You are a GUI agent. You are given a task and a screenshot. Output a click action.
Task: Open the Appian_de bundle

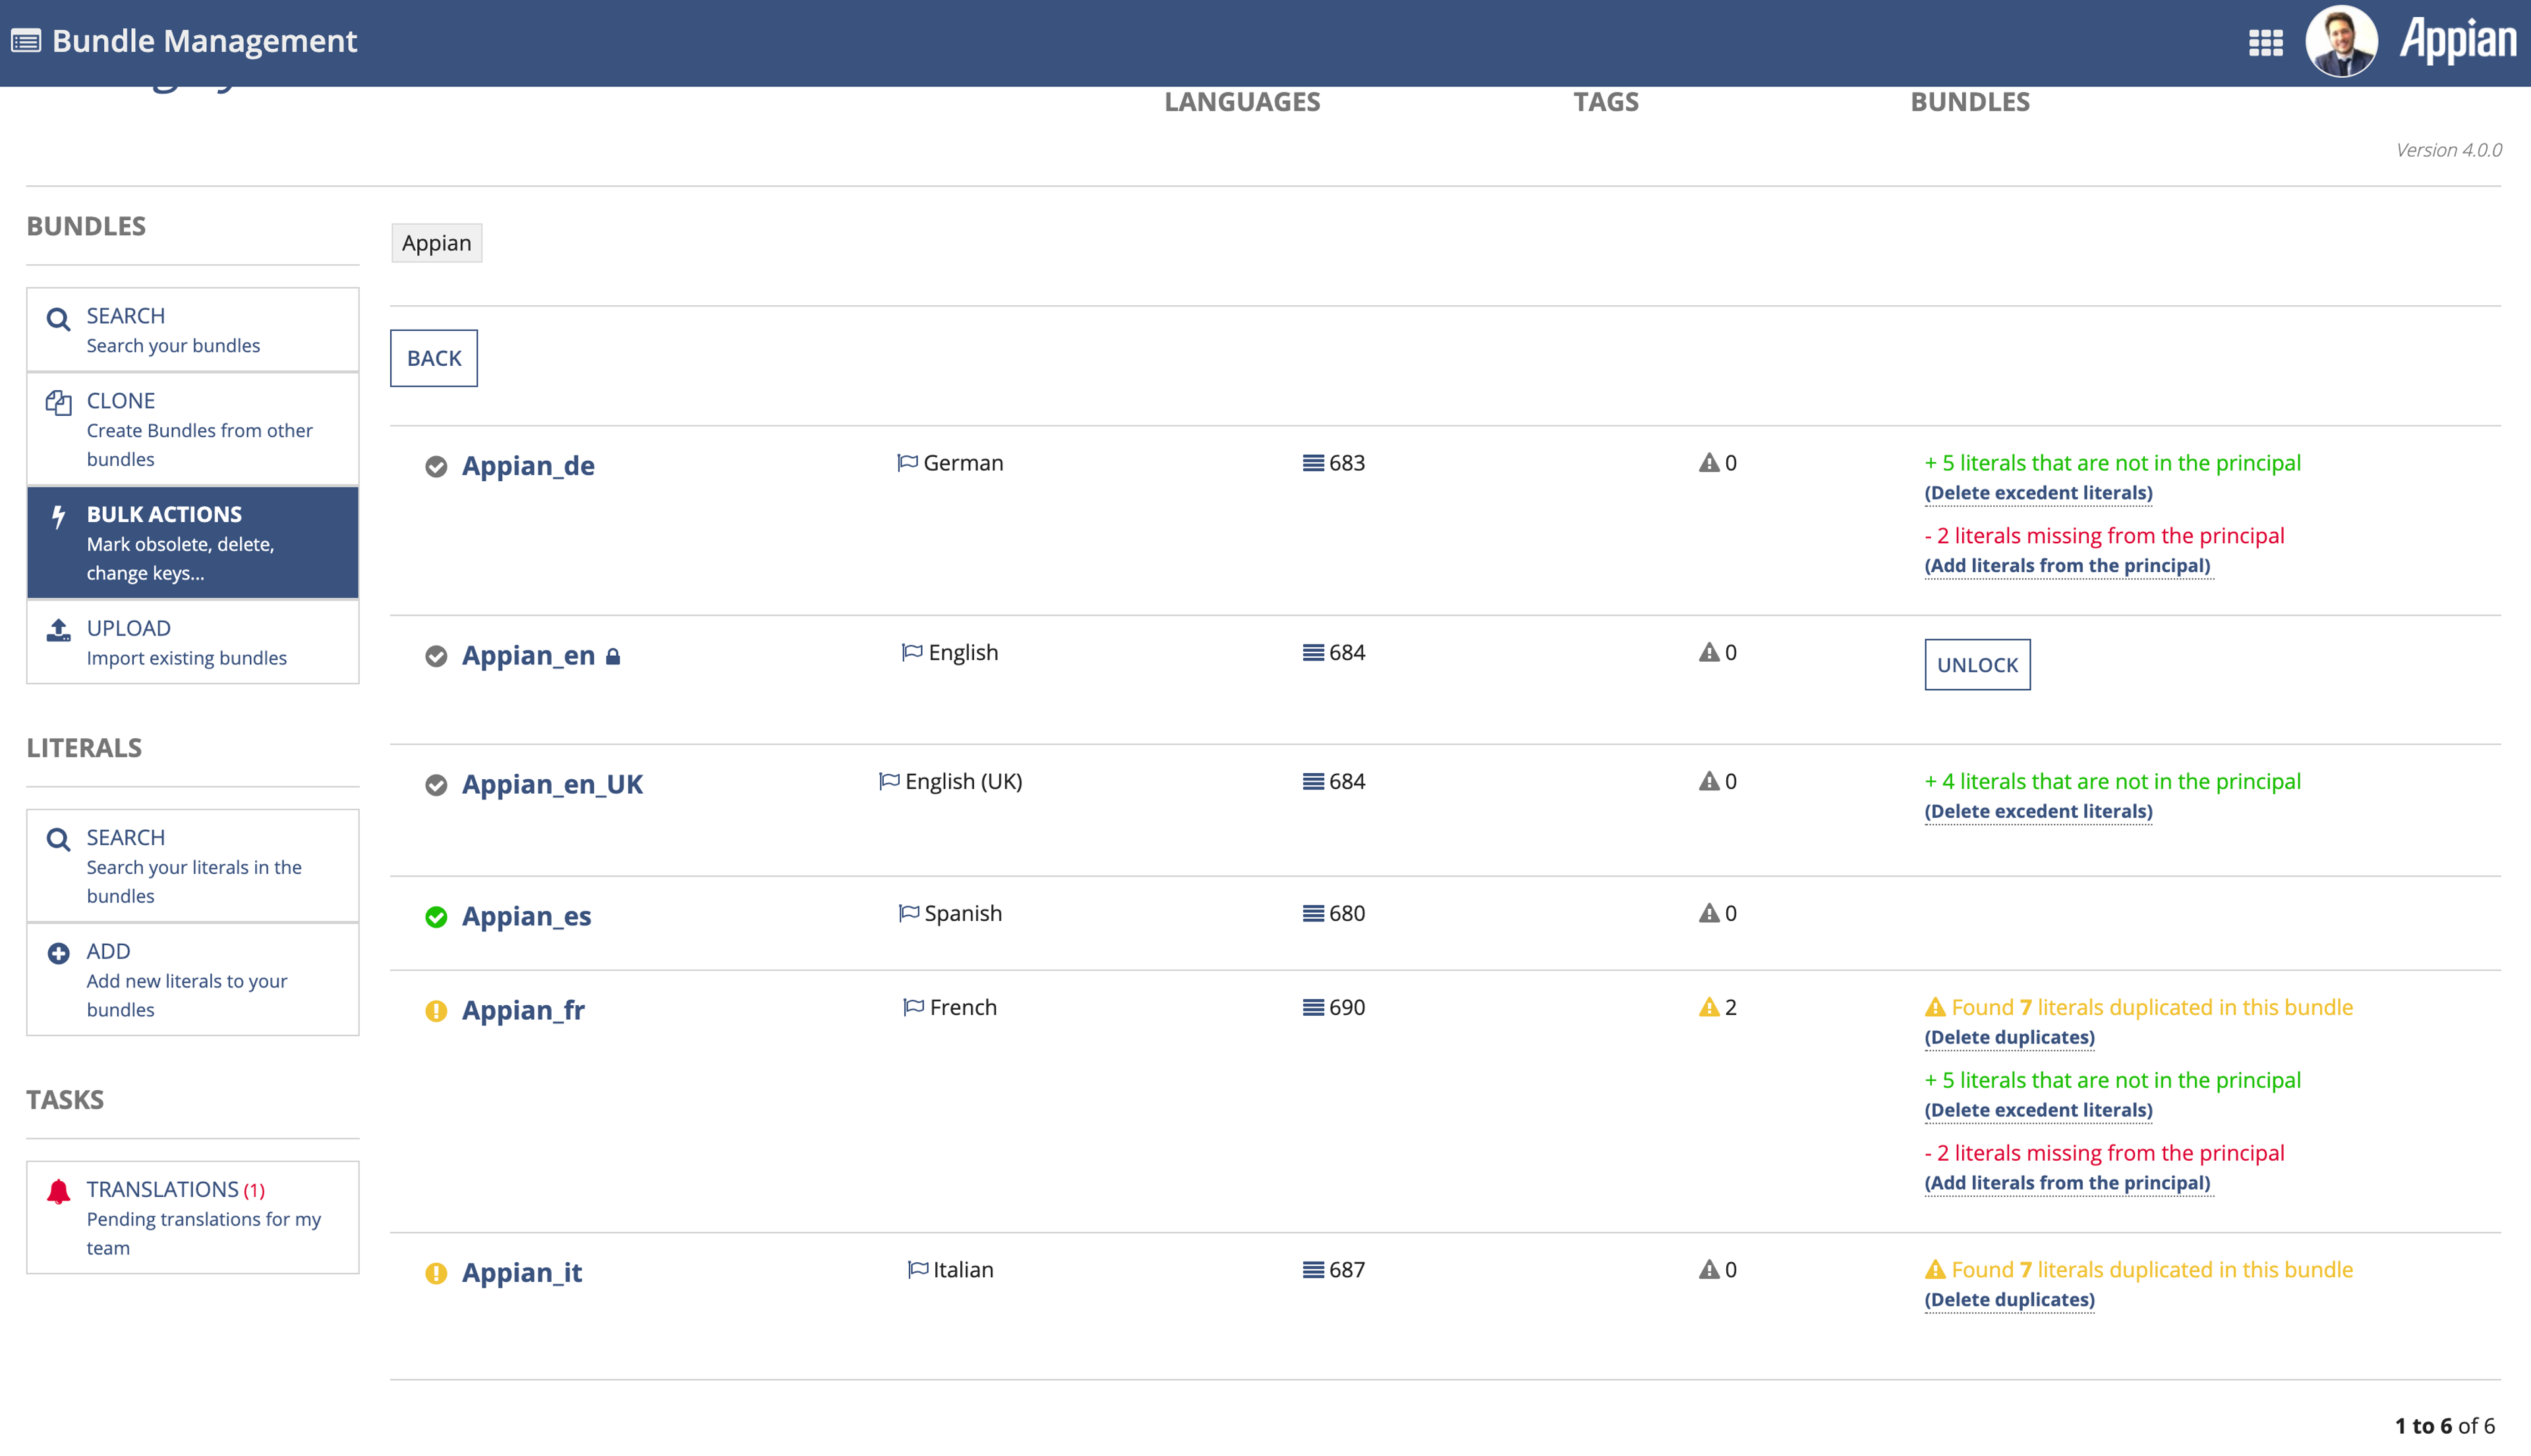click(528, 466)
